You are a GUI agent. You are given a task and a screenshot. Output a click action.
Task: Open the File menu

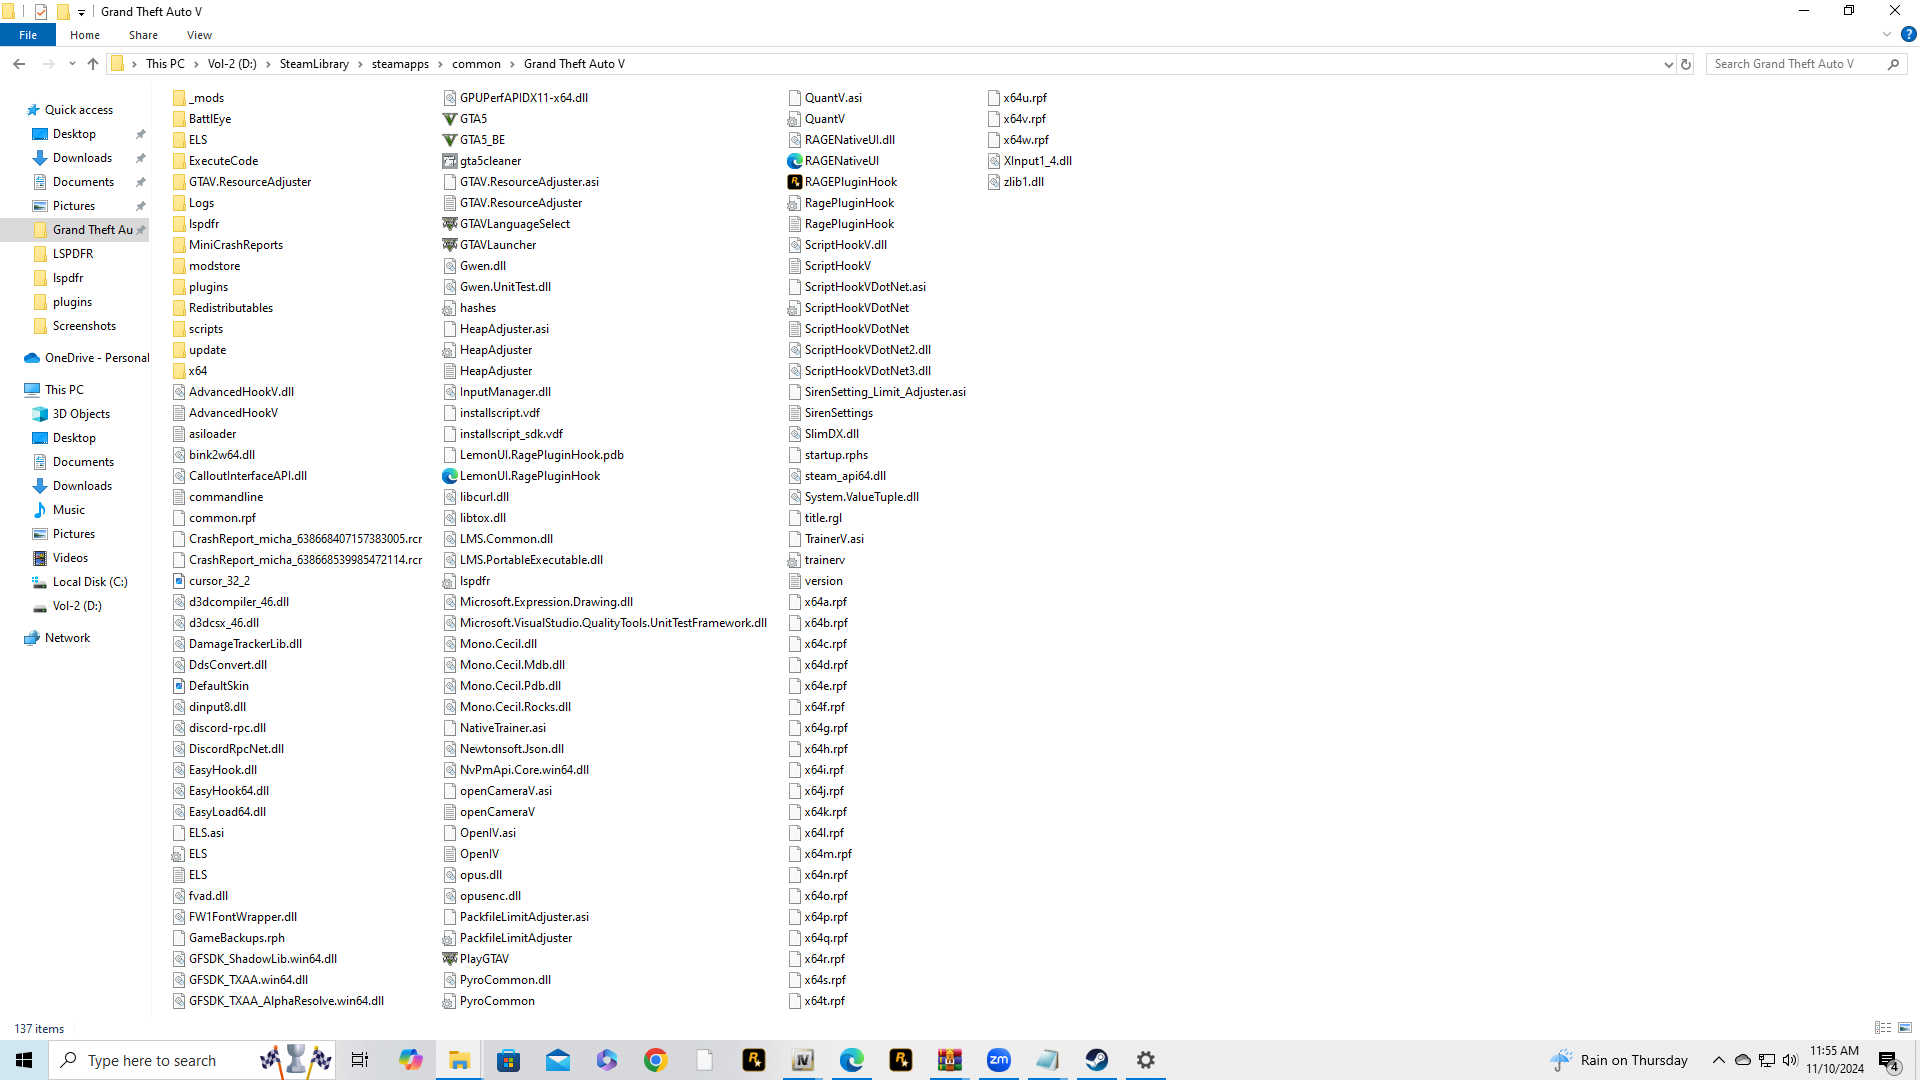click(28, 35)
